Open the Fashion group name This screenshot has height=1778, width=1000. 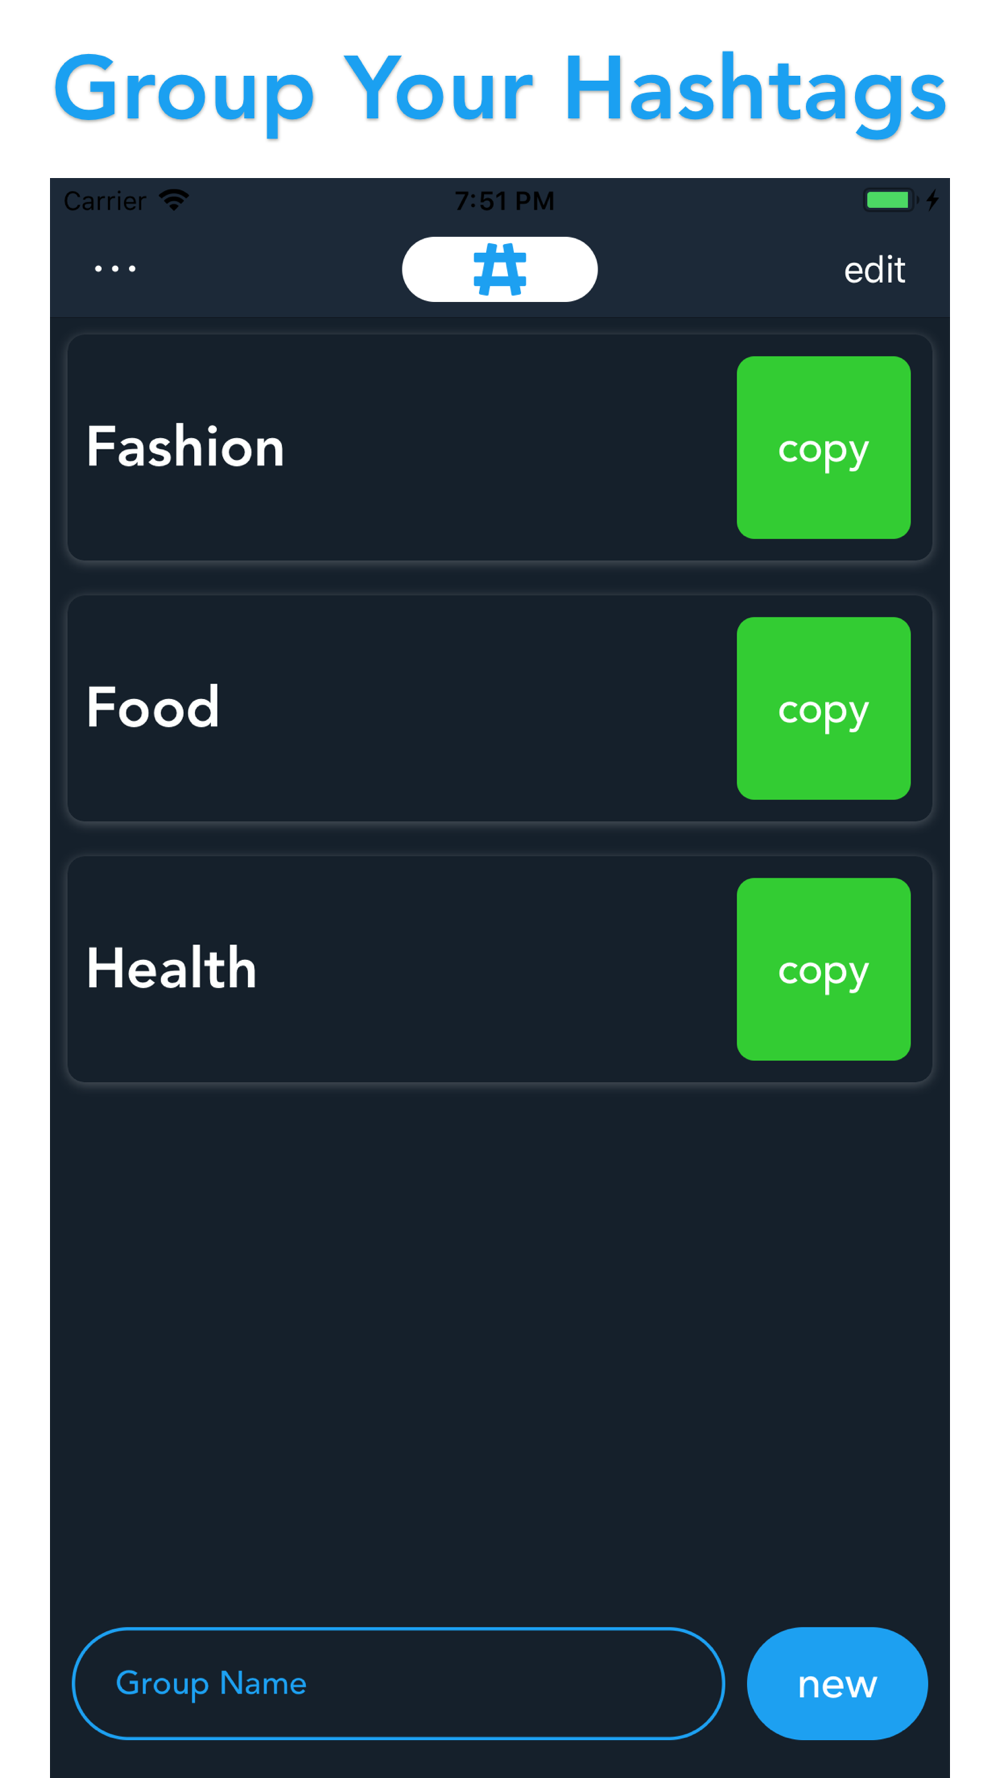[x=186, y=447]
